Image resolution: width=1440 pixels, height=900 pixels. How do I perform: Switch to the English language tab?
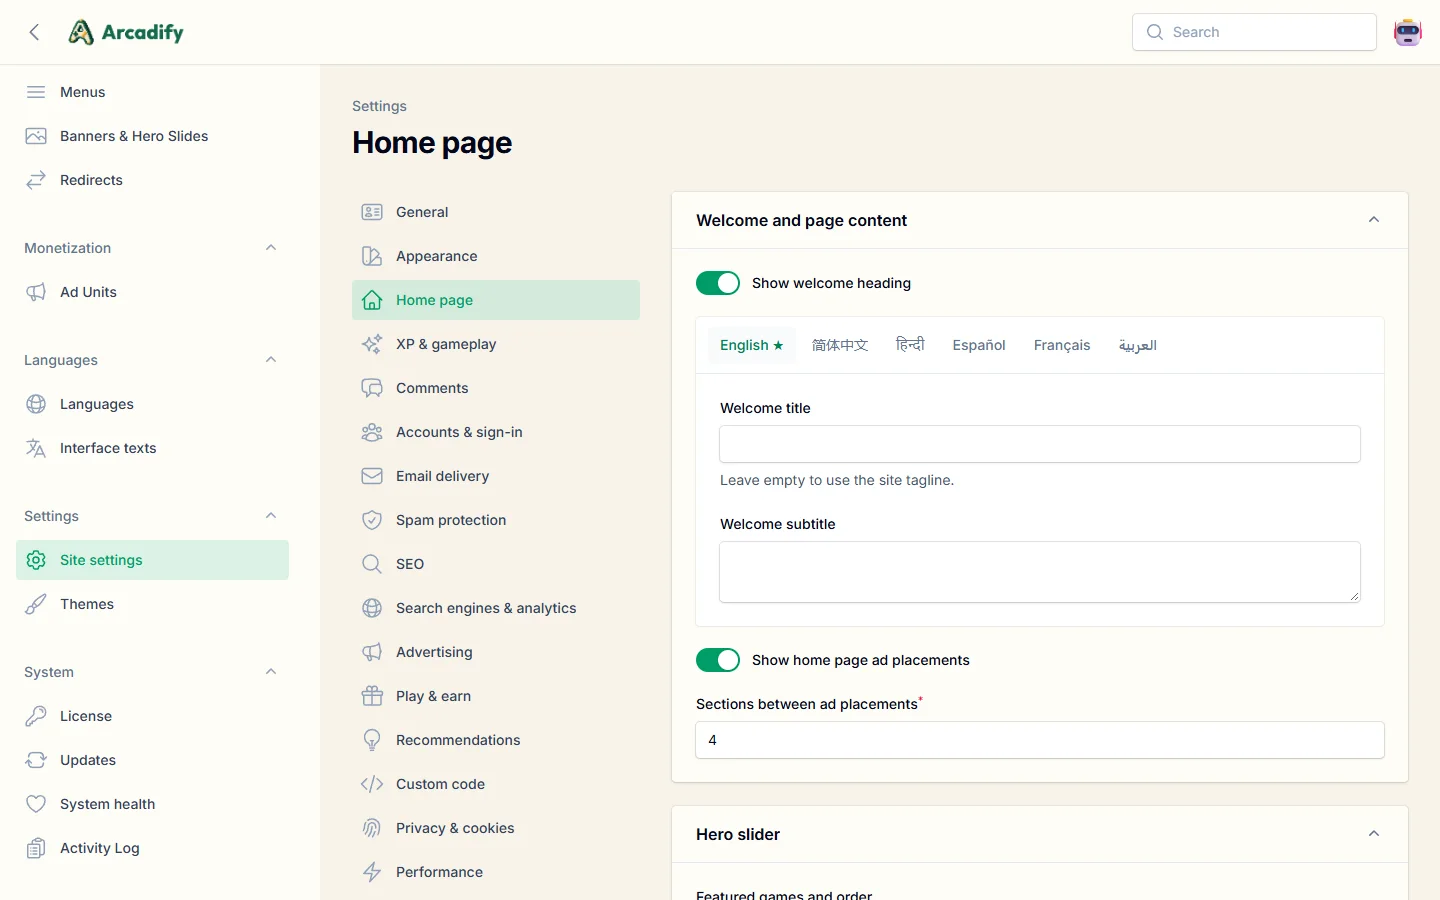[752, 345]
